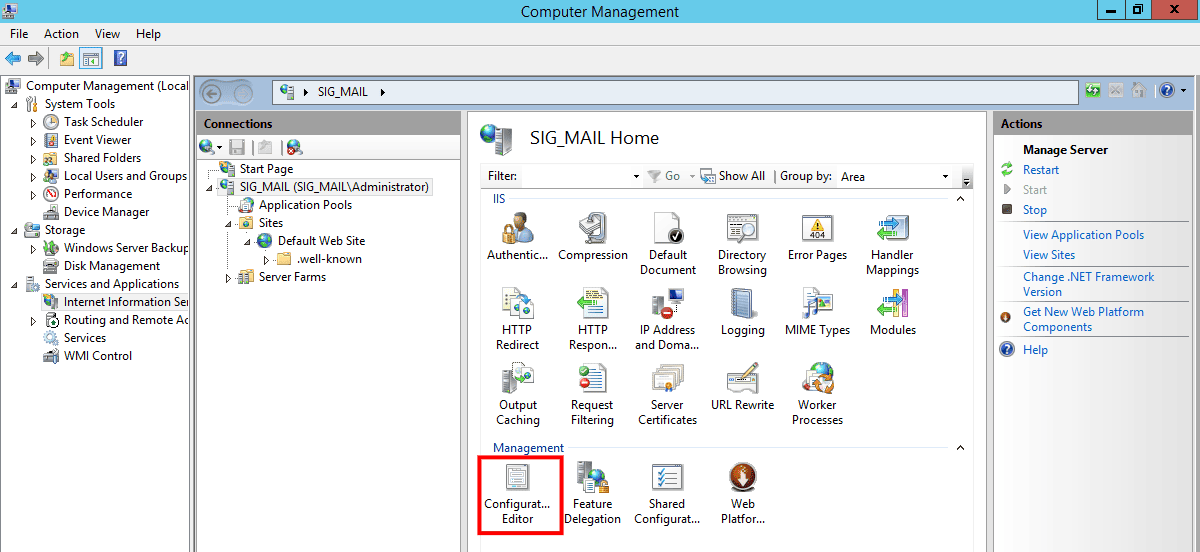
Task: Click the Save icon in Connections toolbar
Action: click(x=237, y=147)
